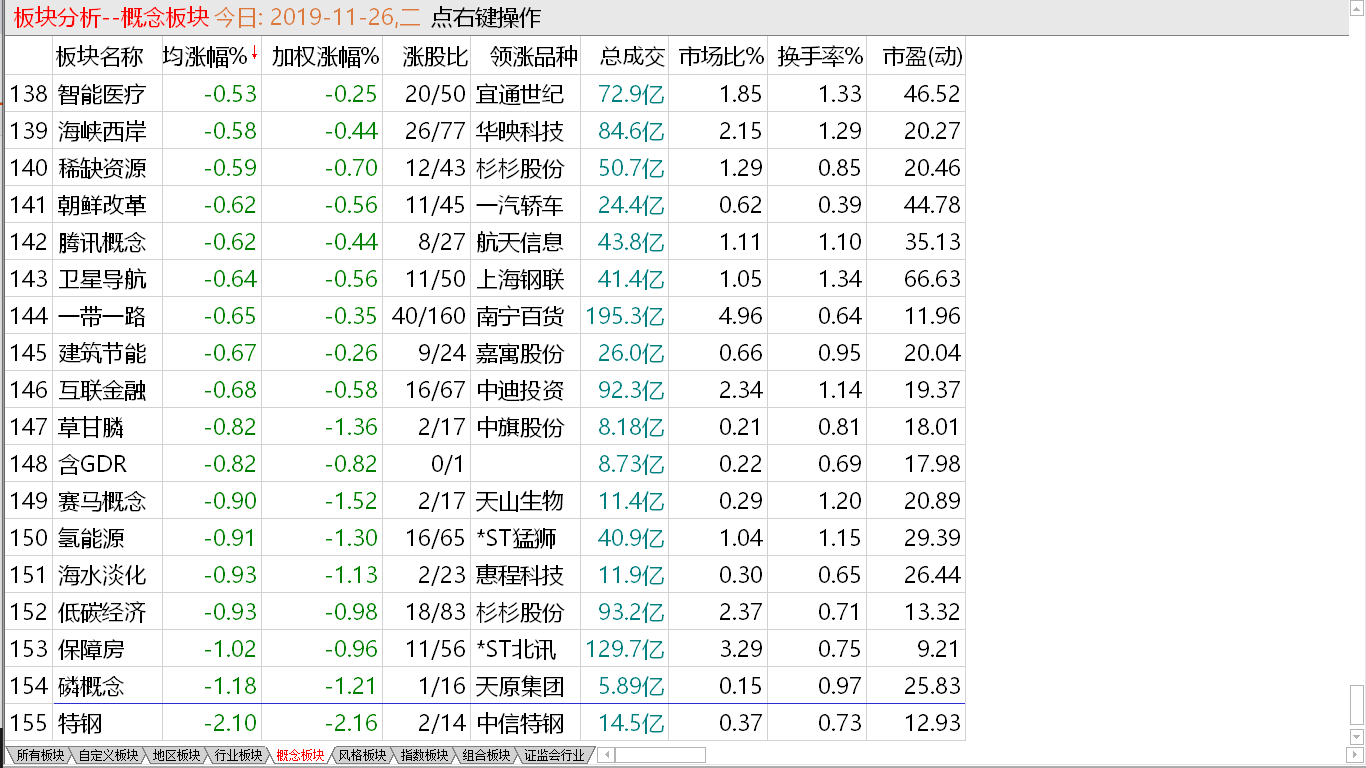
Task: Sort by 涨股比 column header
Action: click(435, 56)
